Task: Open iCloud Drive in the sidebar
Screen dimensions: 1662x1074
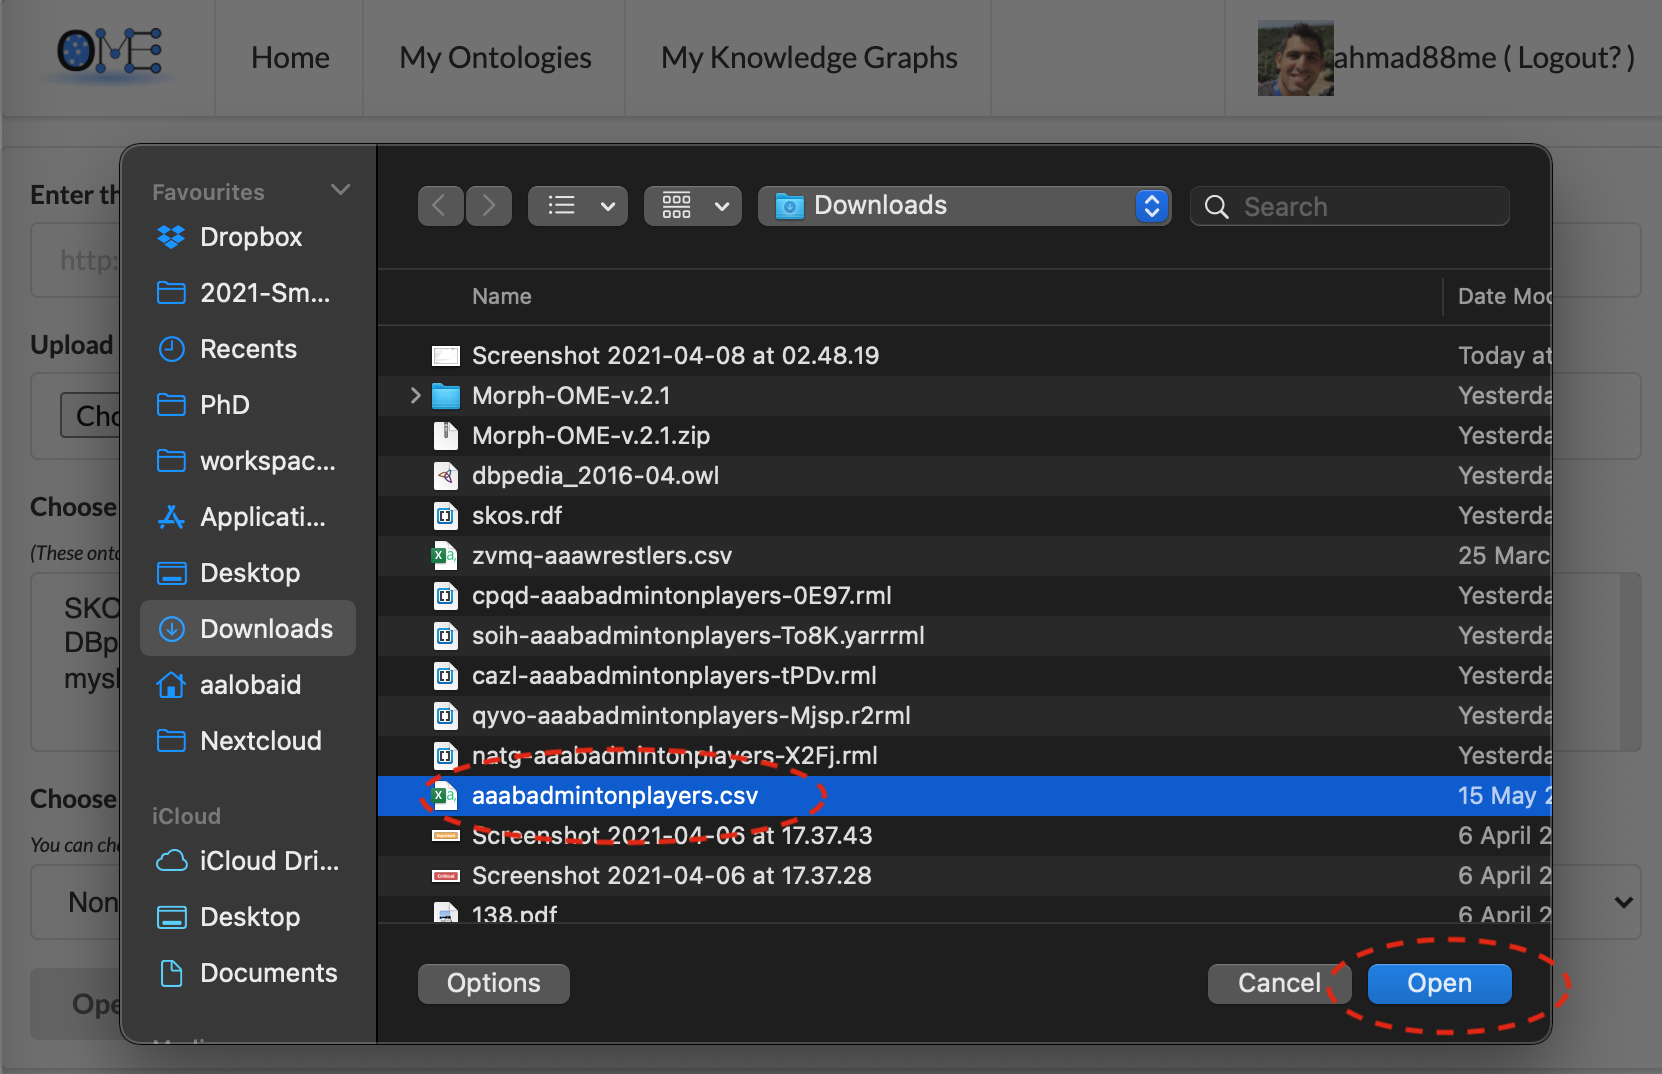Action: (x=268, y=861)
